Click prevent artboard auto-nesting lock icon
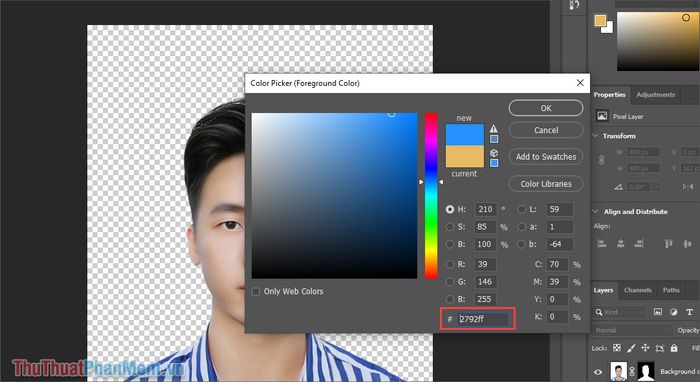Image resolution: width=700 pixels, height=382 pixels. tap(660, 348)
